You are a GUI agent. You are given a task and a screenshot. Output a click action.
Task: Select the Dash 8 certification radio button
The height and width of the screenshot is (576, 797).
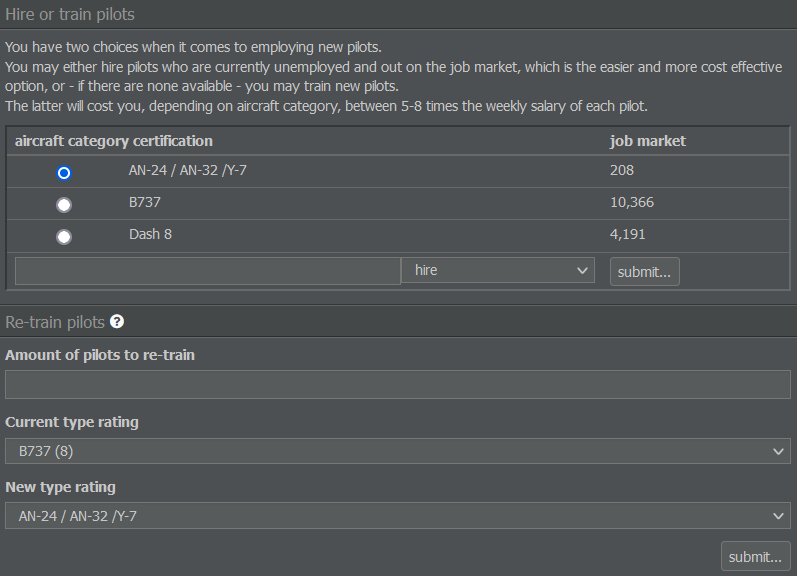(64, 237)
